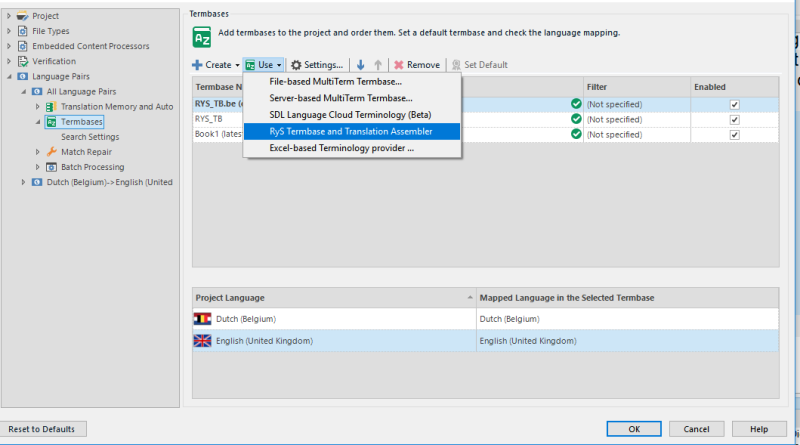The image size is (800, 445).
Task: Select Search Settings in tree
Action: pos(90,137)
